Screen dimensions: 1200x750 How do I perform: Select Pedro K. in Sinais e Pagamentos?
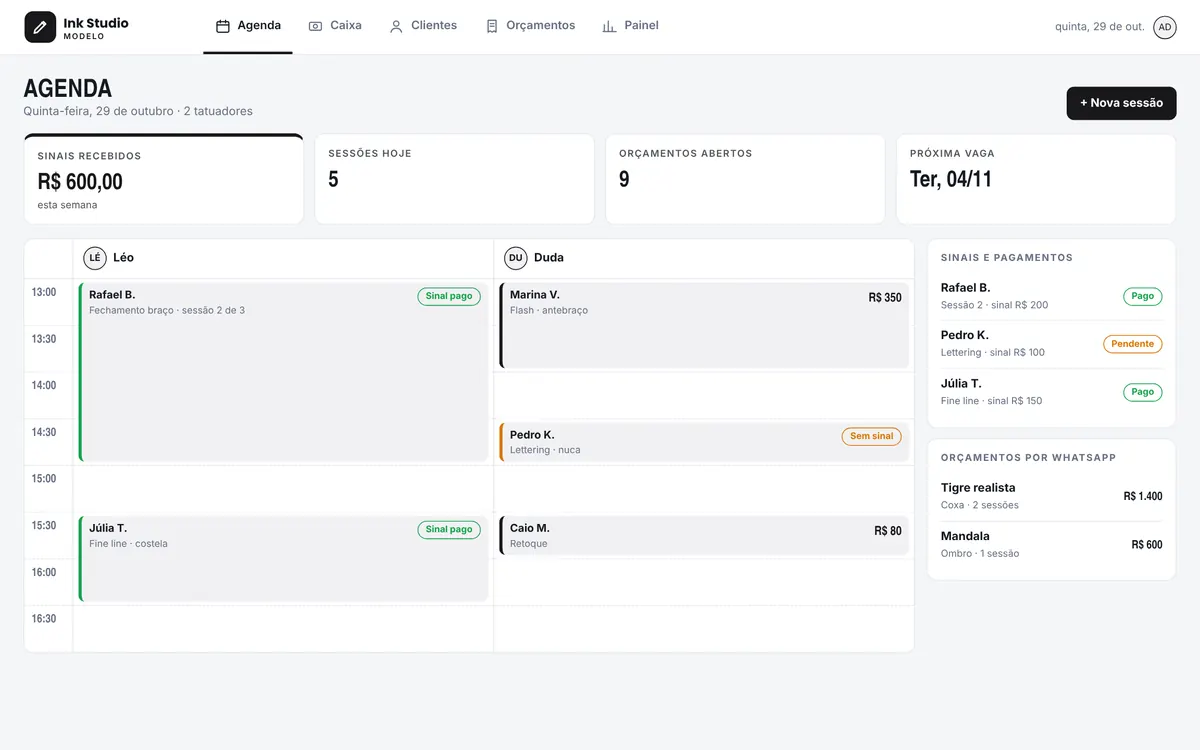[1052, 344]
